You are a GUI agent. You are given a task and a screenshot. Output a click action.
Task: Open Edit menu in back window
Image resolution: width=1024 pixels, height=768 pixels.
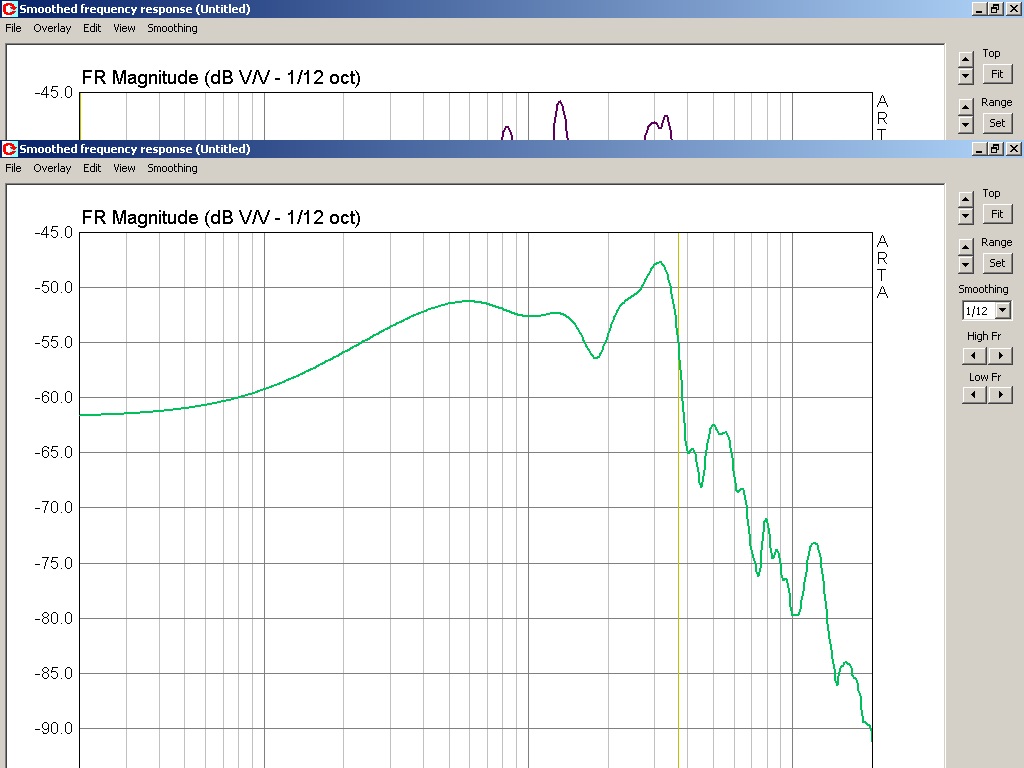coord(92,28)
